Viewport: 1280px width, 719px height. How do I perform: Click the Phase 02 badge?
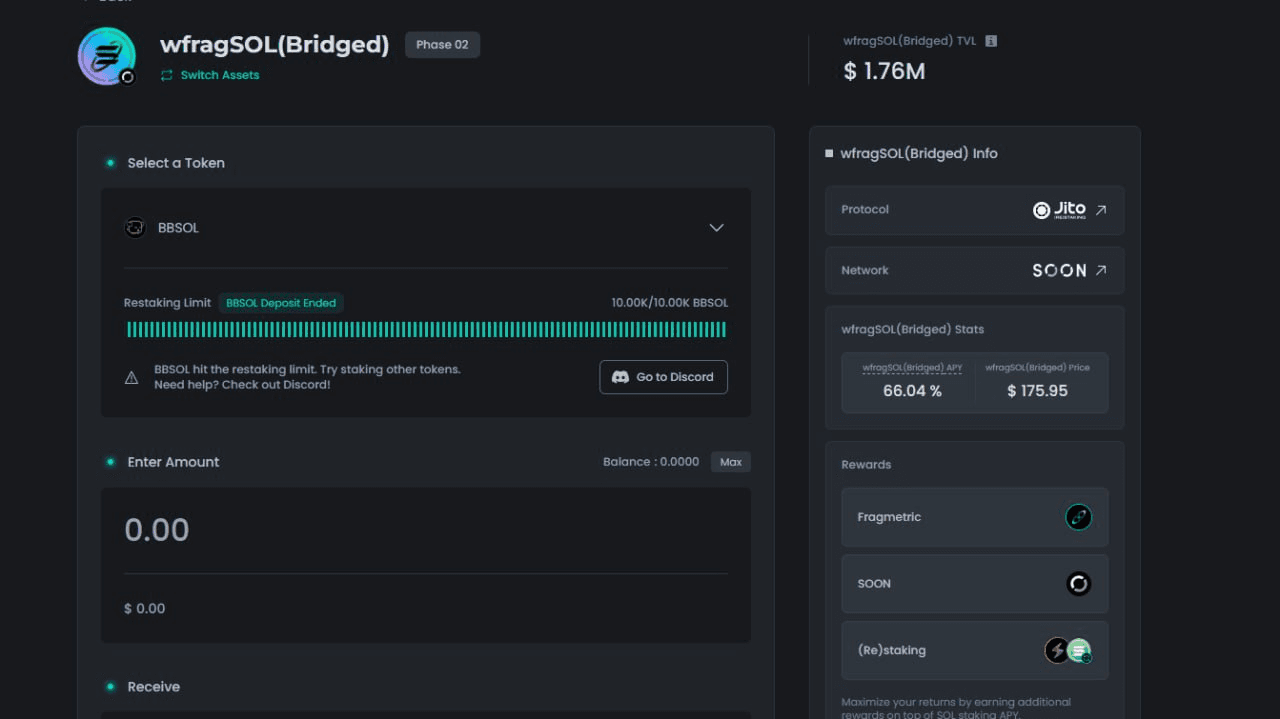tap(442, 45)
